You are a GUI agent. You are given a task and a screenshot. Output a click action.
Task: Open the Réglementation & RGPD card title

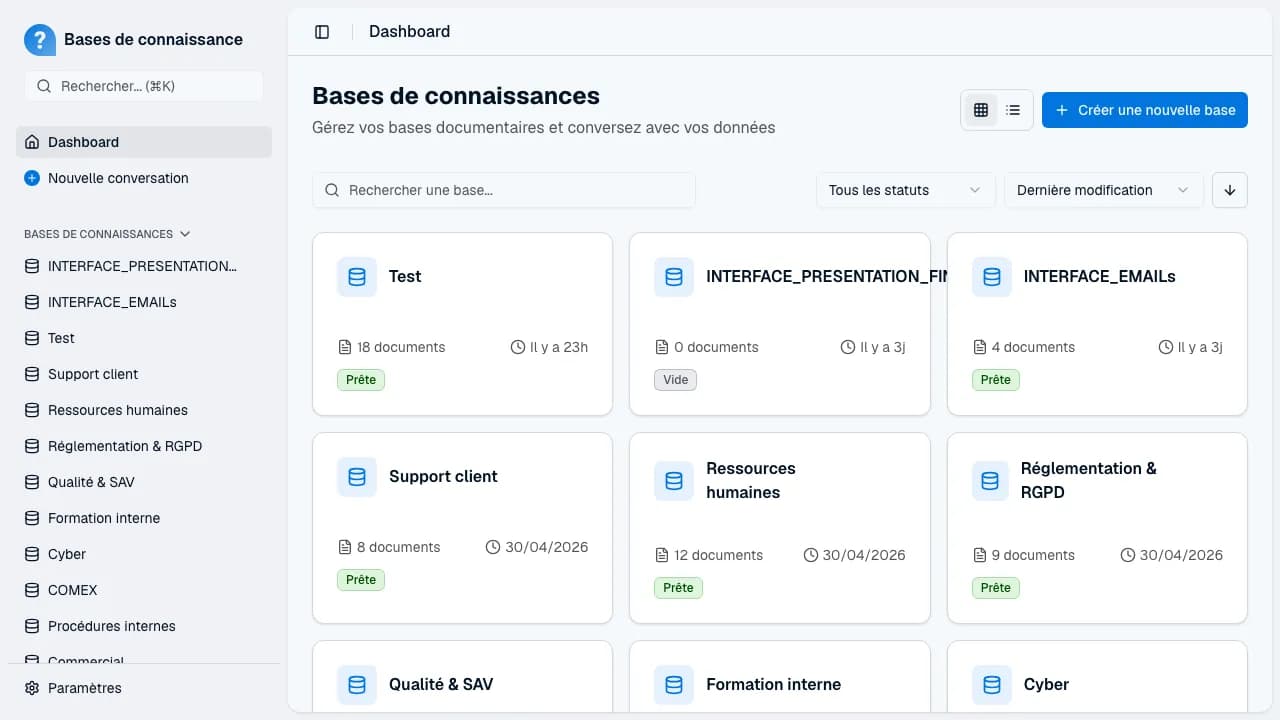click(x=1088, y=481)
